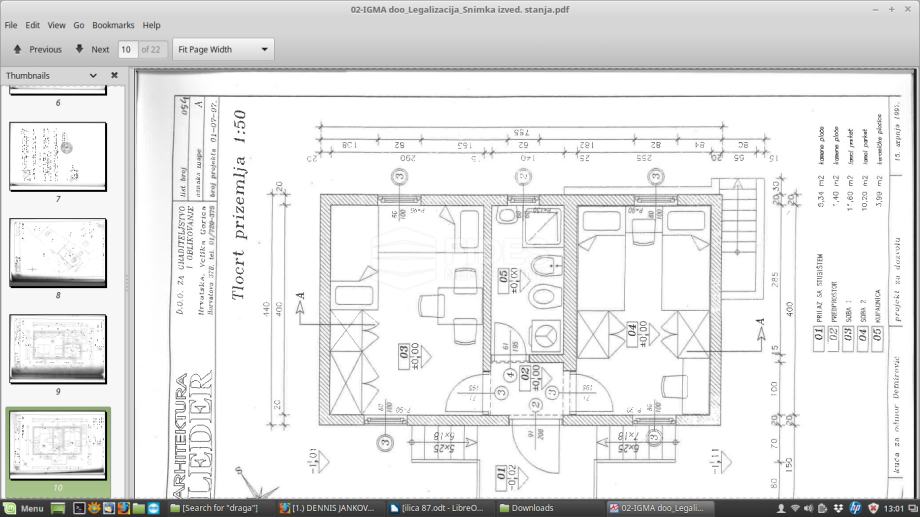
Task: Launch the Terminal from the panel
Action: click(79, 508)
